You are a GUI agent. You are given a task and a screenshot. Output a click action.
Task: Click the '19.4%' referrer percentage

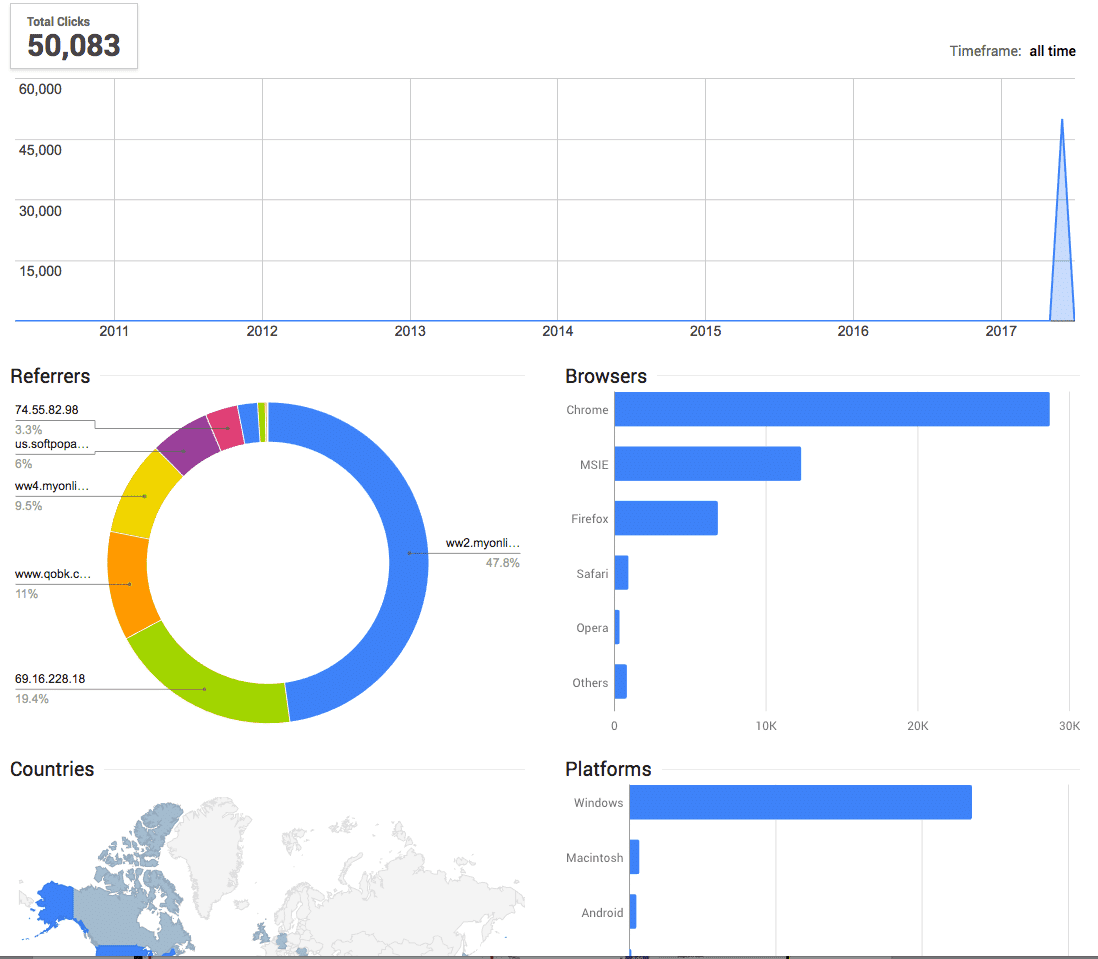(32, 699)
